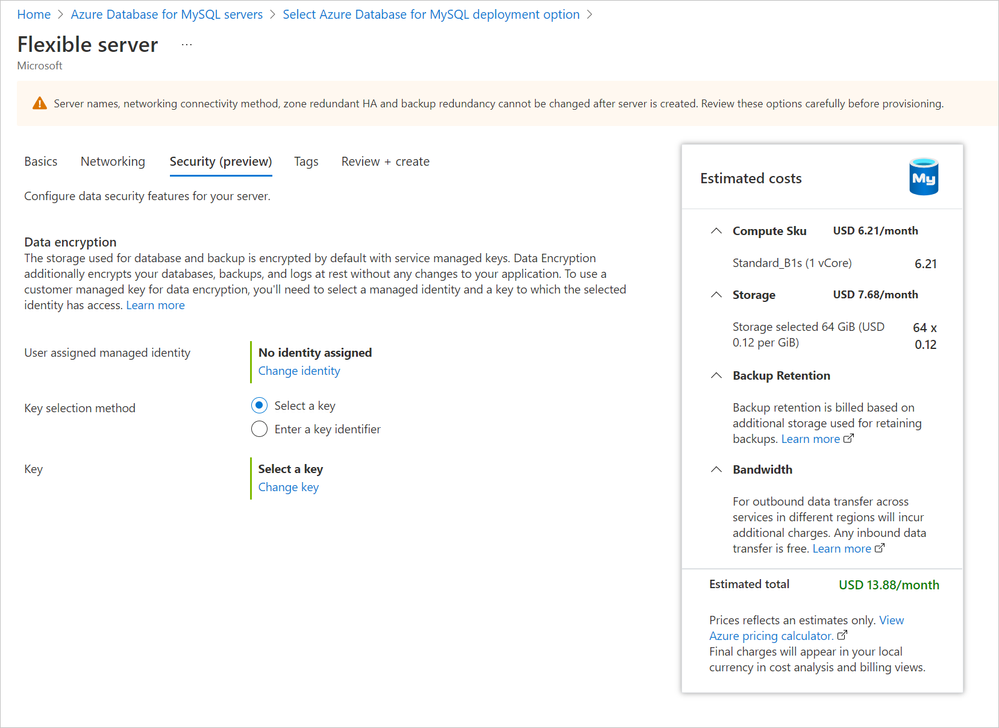
Task: Choose 'Enter a key identifier' radio option
Action: [x=259, y=429]
